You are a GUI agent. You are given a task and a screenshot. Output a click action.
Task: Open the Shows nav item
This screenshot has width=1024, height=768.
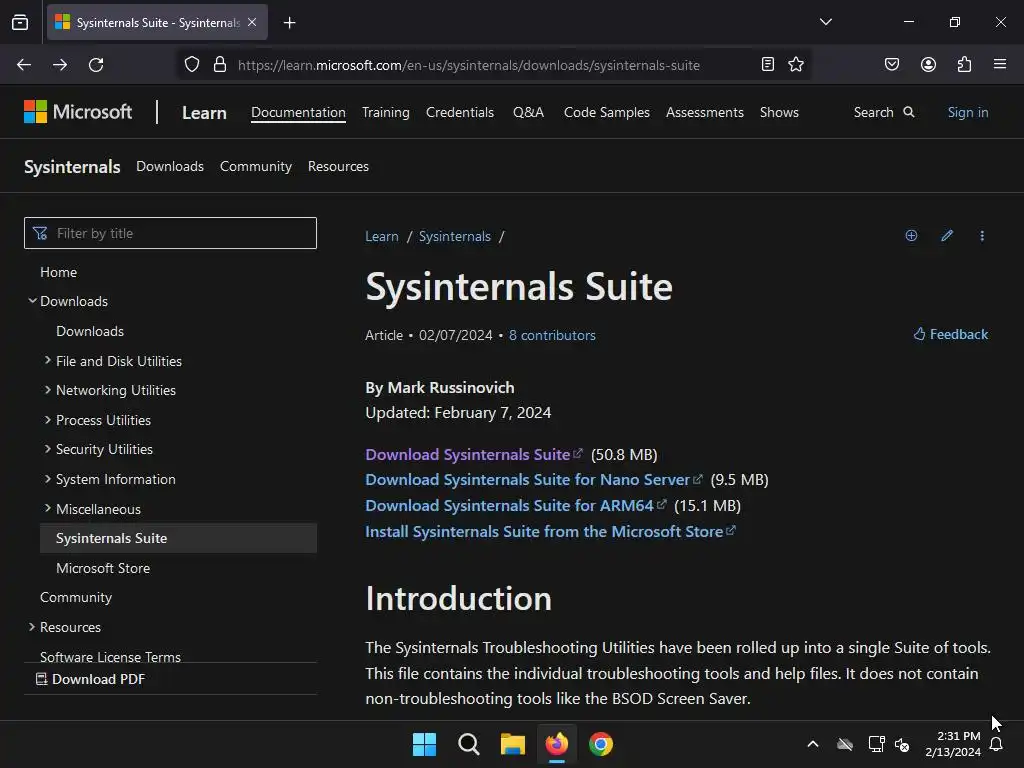pyautogui.click(x=779, y=112)
